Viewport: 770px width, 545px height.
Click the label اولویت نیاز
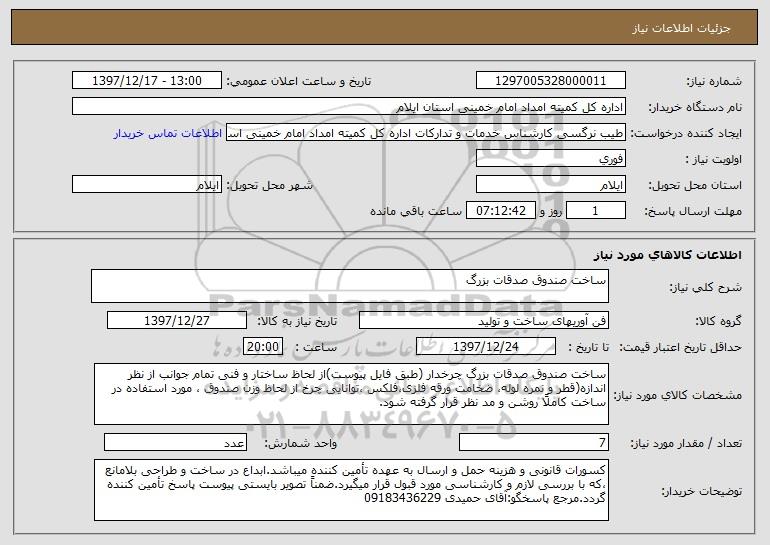714,160
